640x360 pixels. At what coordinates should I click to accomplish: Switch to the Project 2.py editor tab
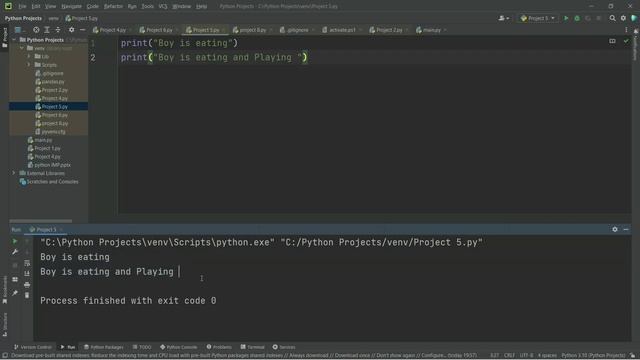click(388, 30)
